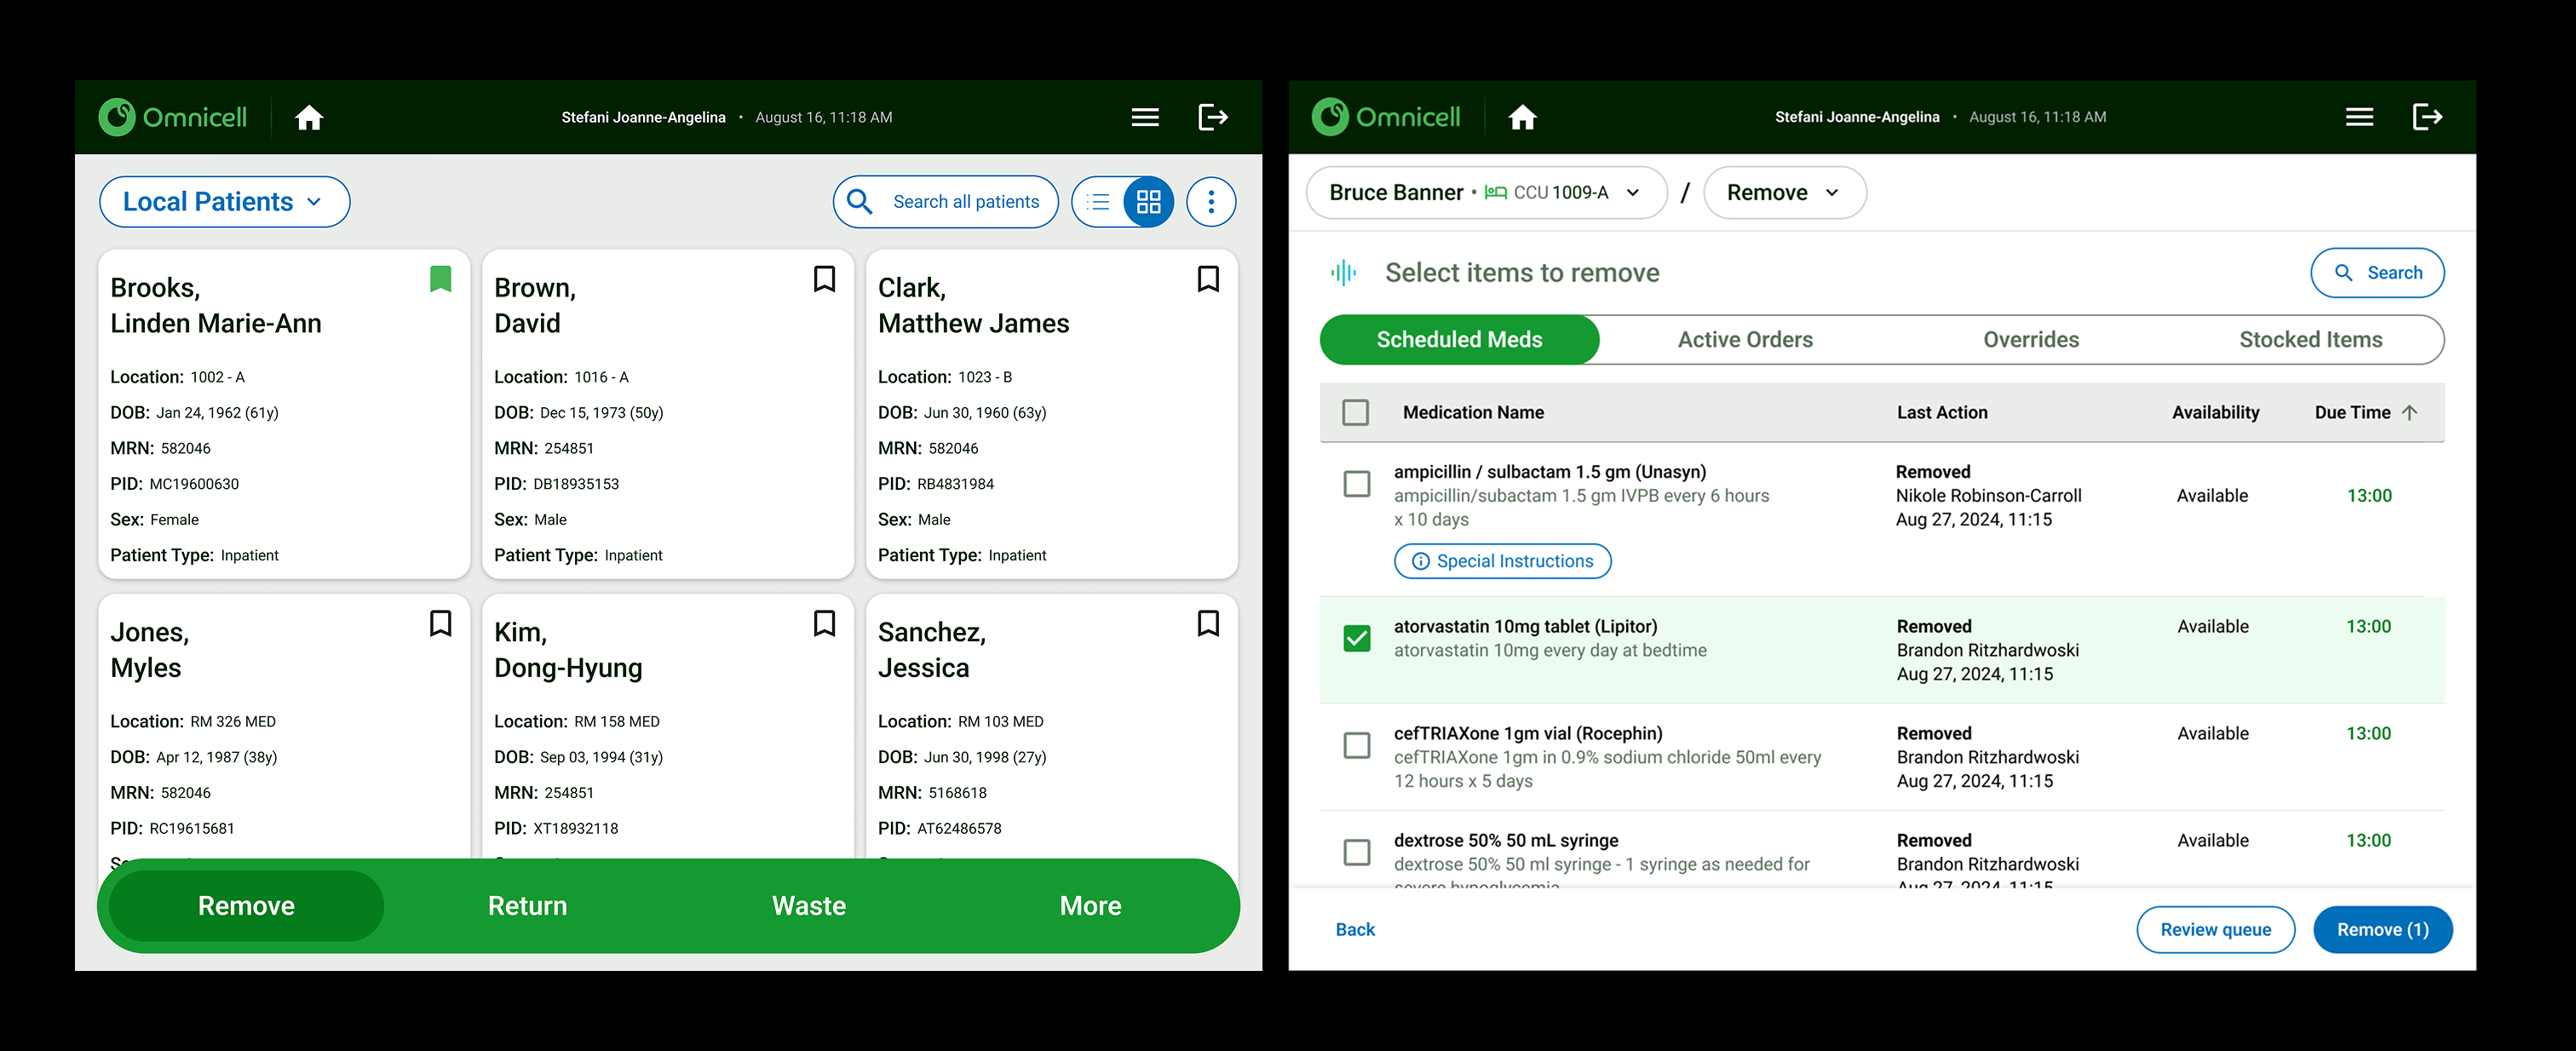Screen dimensions: 2576x1051
Task: Open the Stocked Items tab
Action: 2310,340
